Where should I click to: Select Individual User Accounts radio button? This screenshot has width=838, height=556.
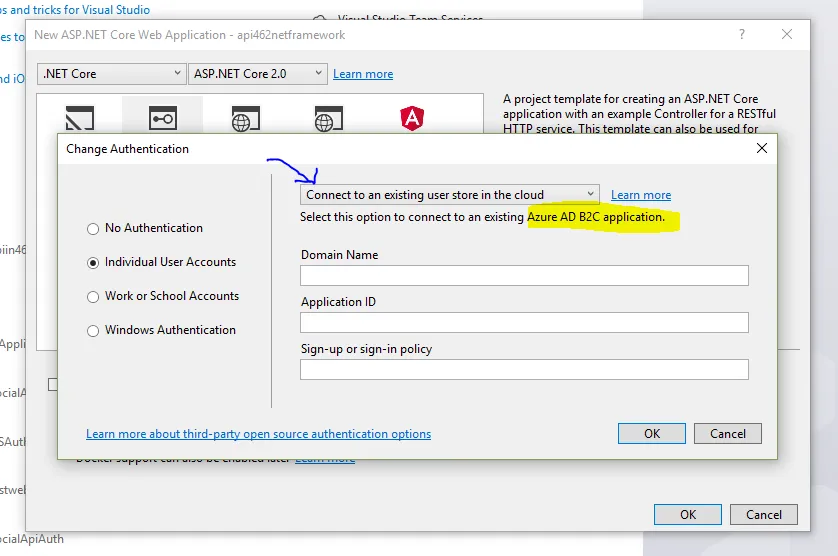click(93, 262)
